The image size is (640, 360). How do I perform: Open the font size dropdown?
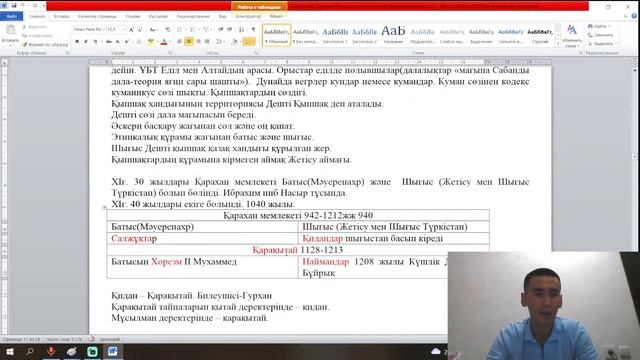pyautogui.click(x=124, y=29)
